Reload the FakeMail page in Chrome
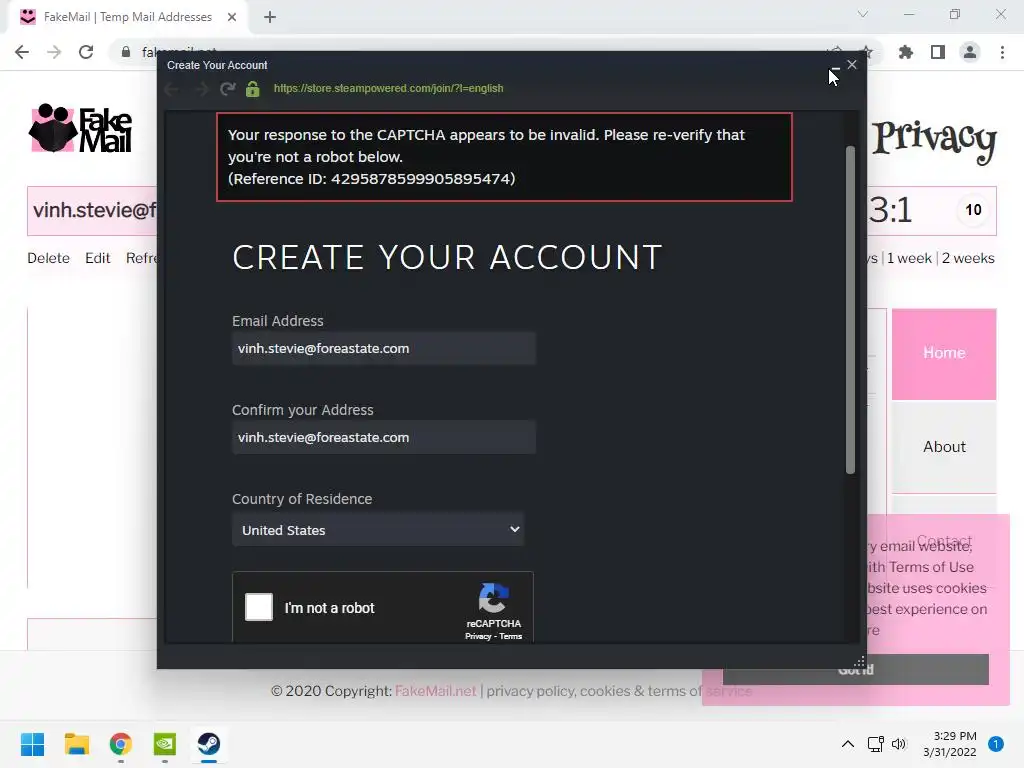The height and width of the screenshot is (768, 1024). coord(86,52)
